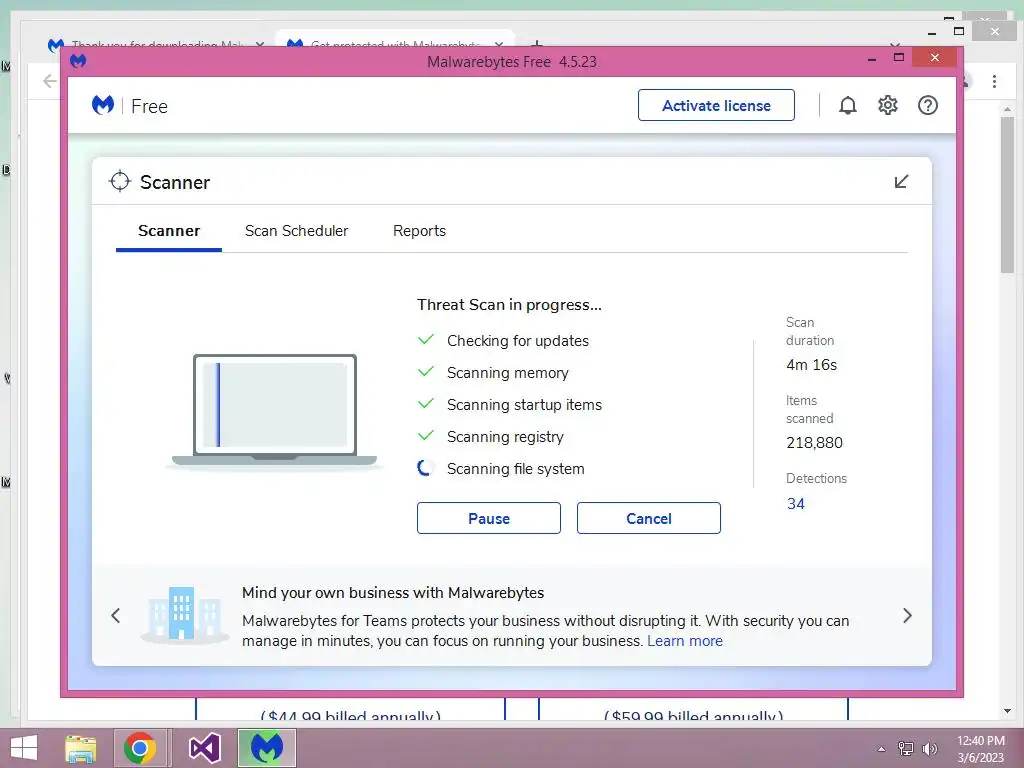Screen dimensions: 1024x768
Task: Click the Scanner crosshair icon
Action: coord(120,182)
